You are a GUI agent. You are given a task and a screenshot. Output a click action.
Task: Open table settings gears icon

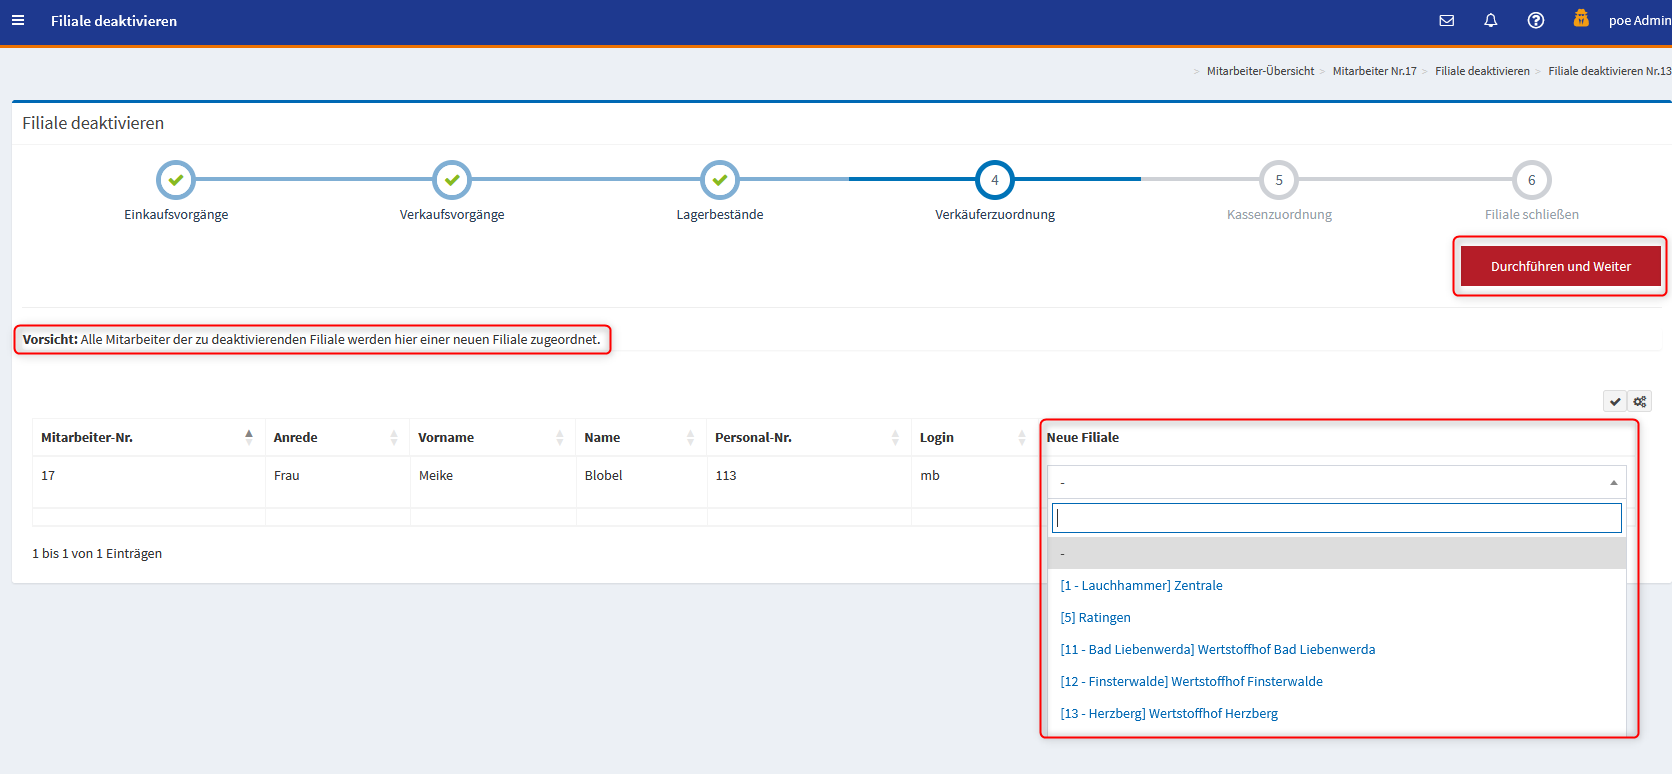point(1640,401)
